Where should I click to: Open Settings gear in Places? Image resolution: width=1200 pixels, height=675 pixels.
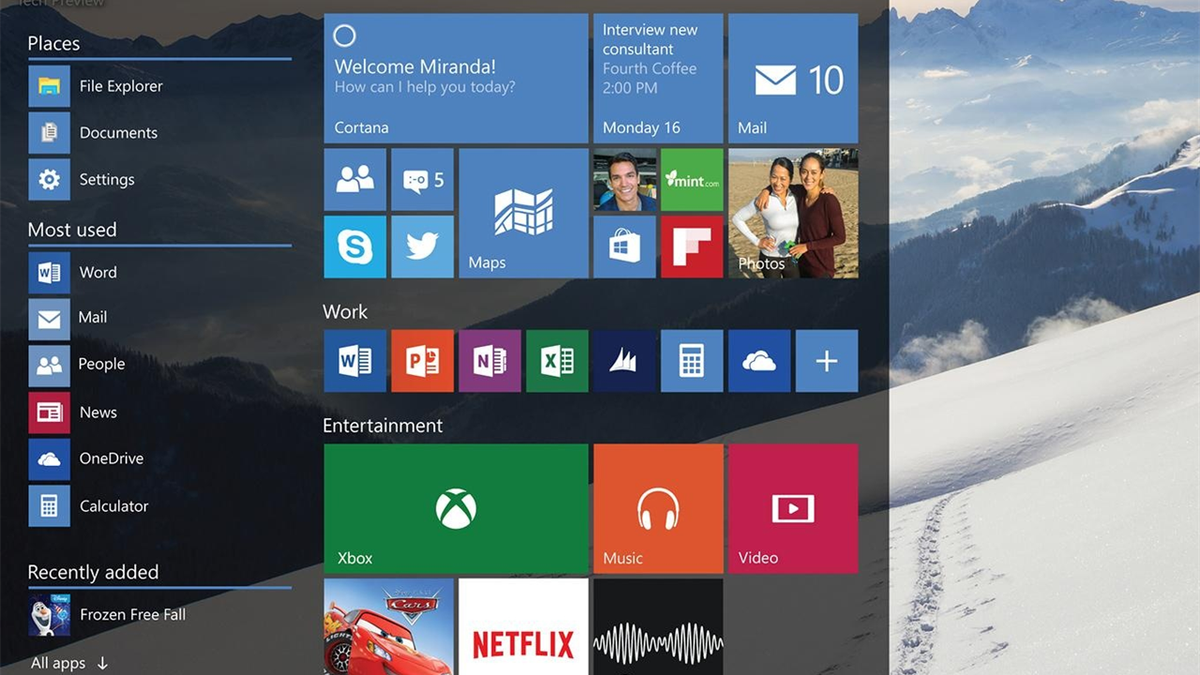[82, 179]
